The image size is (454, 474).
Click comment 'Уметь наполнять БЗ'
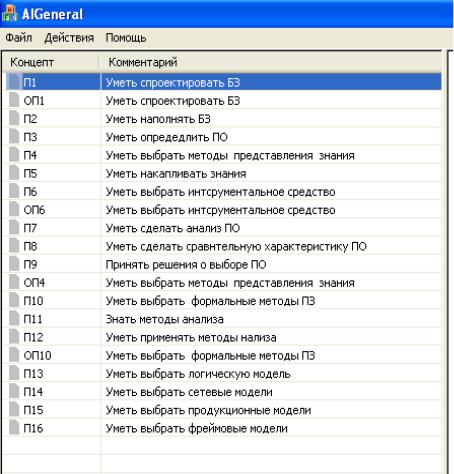coord(158,119)
